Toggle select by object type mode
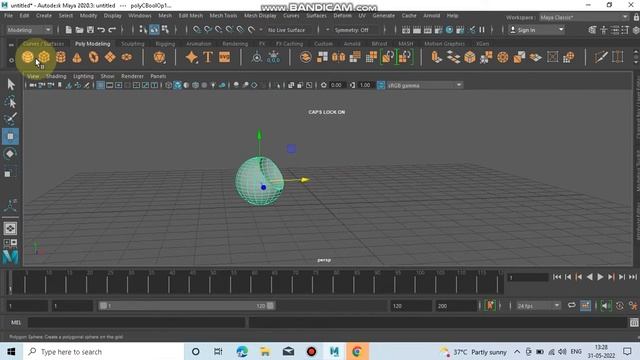Viewport: 640px width, 360px height. click(154, 30)
